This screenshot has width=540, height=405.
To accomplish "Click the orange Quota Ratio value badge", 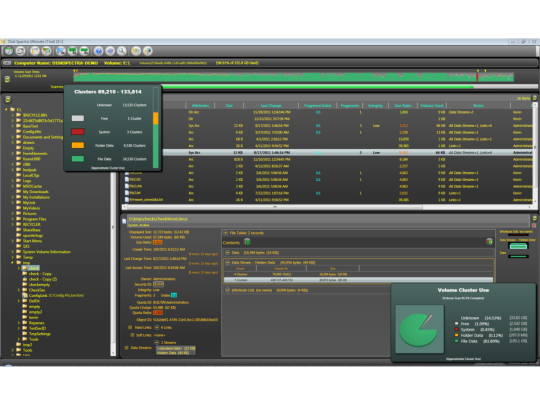I will pyautogui.click(x=158, y=313).
